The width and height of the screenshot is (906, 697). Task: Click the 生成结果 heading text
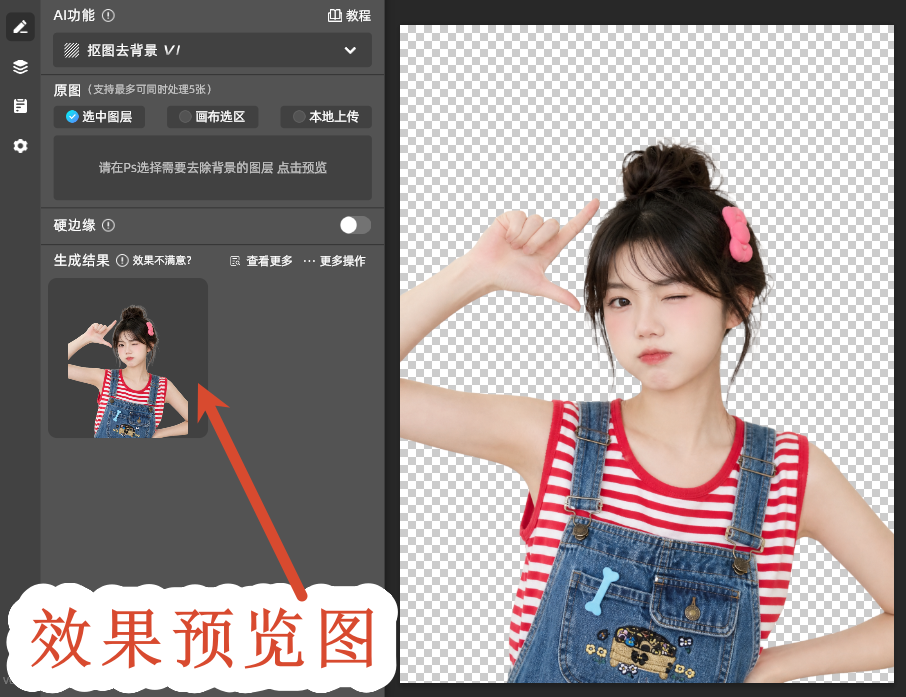coord(81,261)
